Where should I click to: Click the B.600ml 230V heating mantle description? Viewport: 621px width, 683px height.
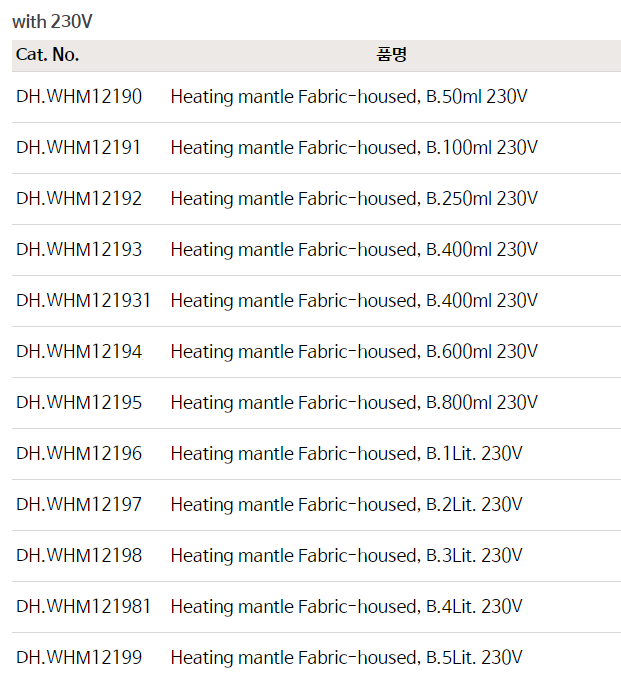pyautogui.click(x=354, y=352)
